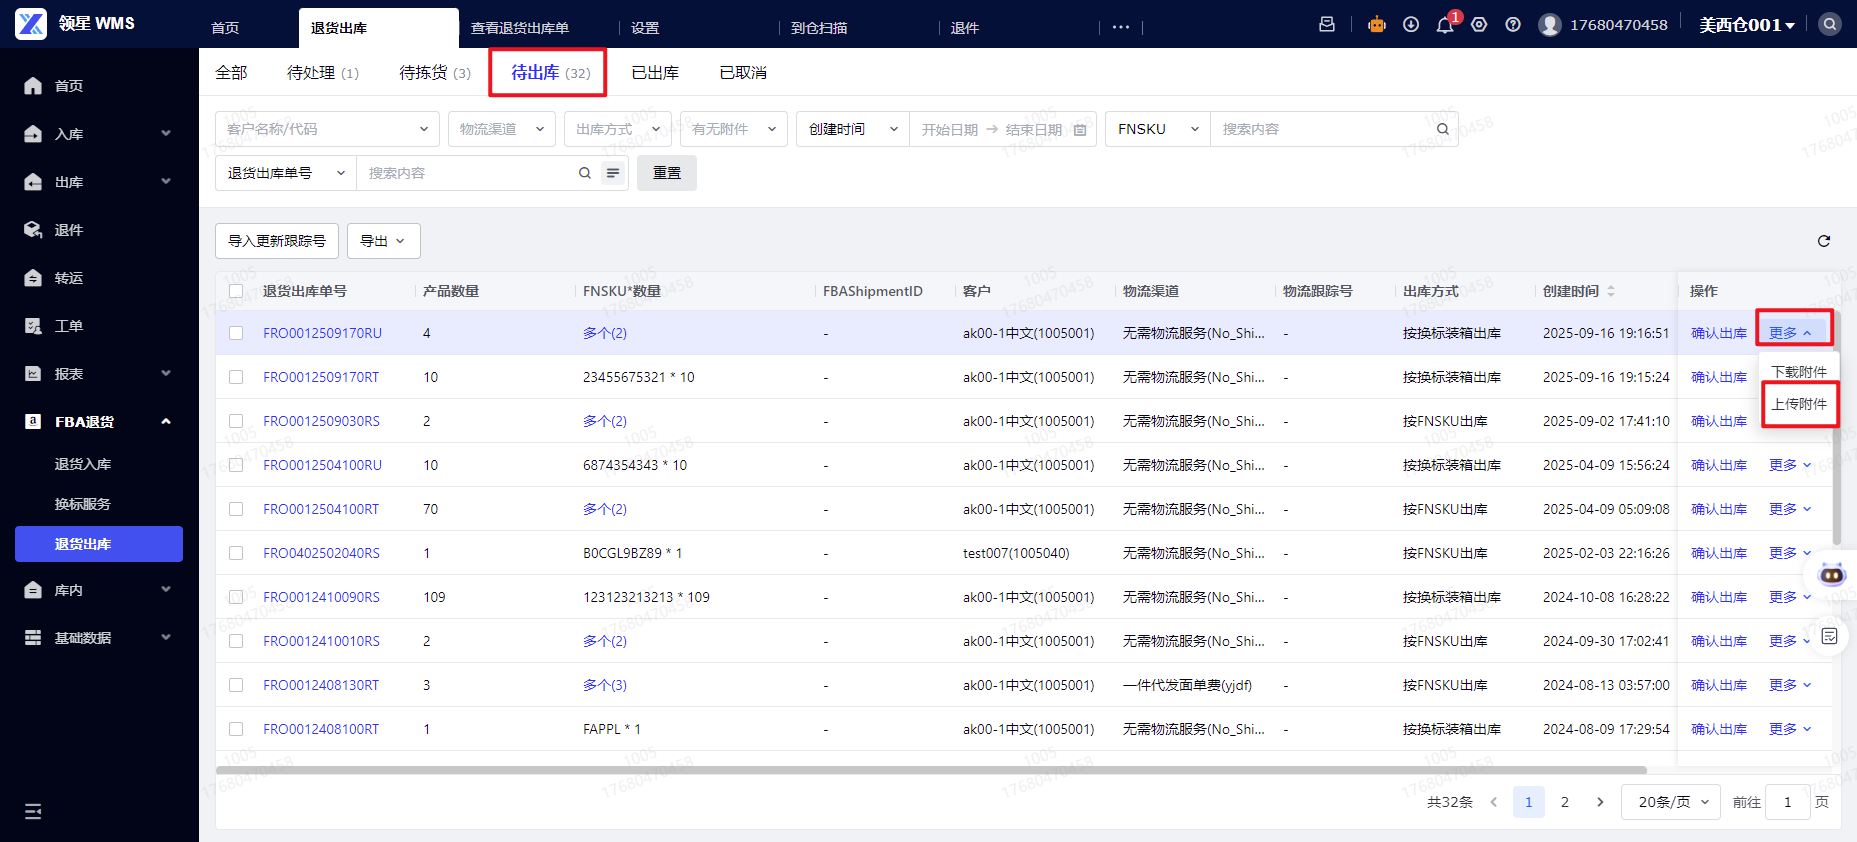1857x842 pixels.
Task: Select the checkbox for FRO0402502040RS
Action: (x=236, y=553)
